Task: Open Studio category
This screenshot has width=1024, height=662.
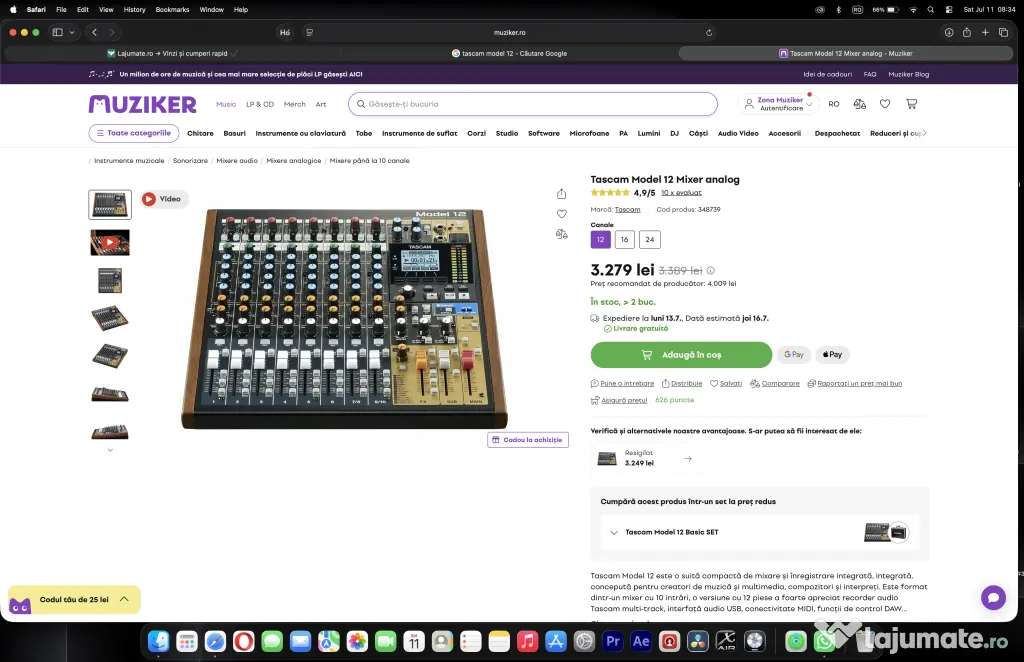Action: [x=507, y=133]
